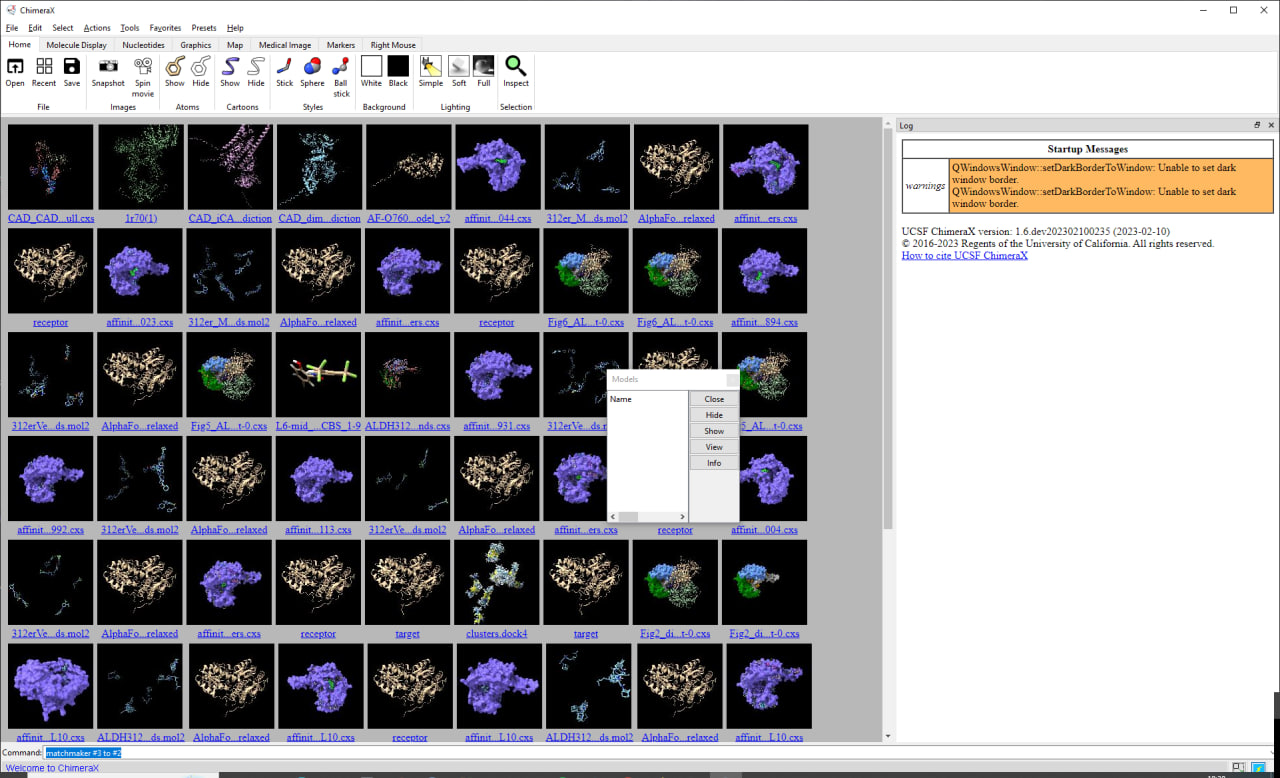This screenshot has height=778, width=1280.
Task: Show atoms using the Atoms Show icon
Action: pos(175,68)
